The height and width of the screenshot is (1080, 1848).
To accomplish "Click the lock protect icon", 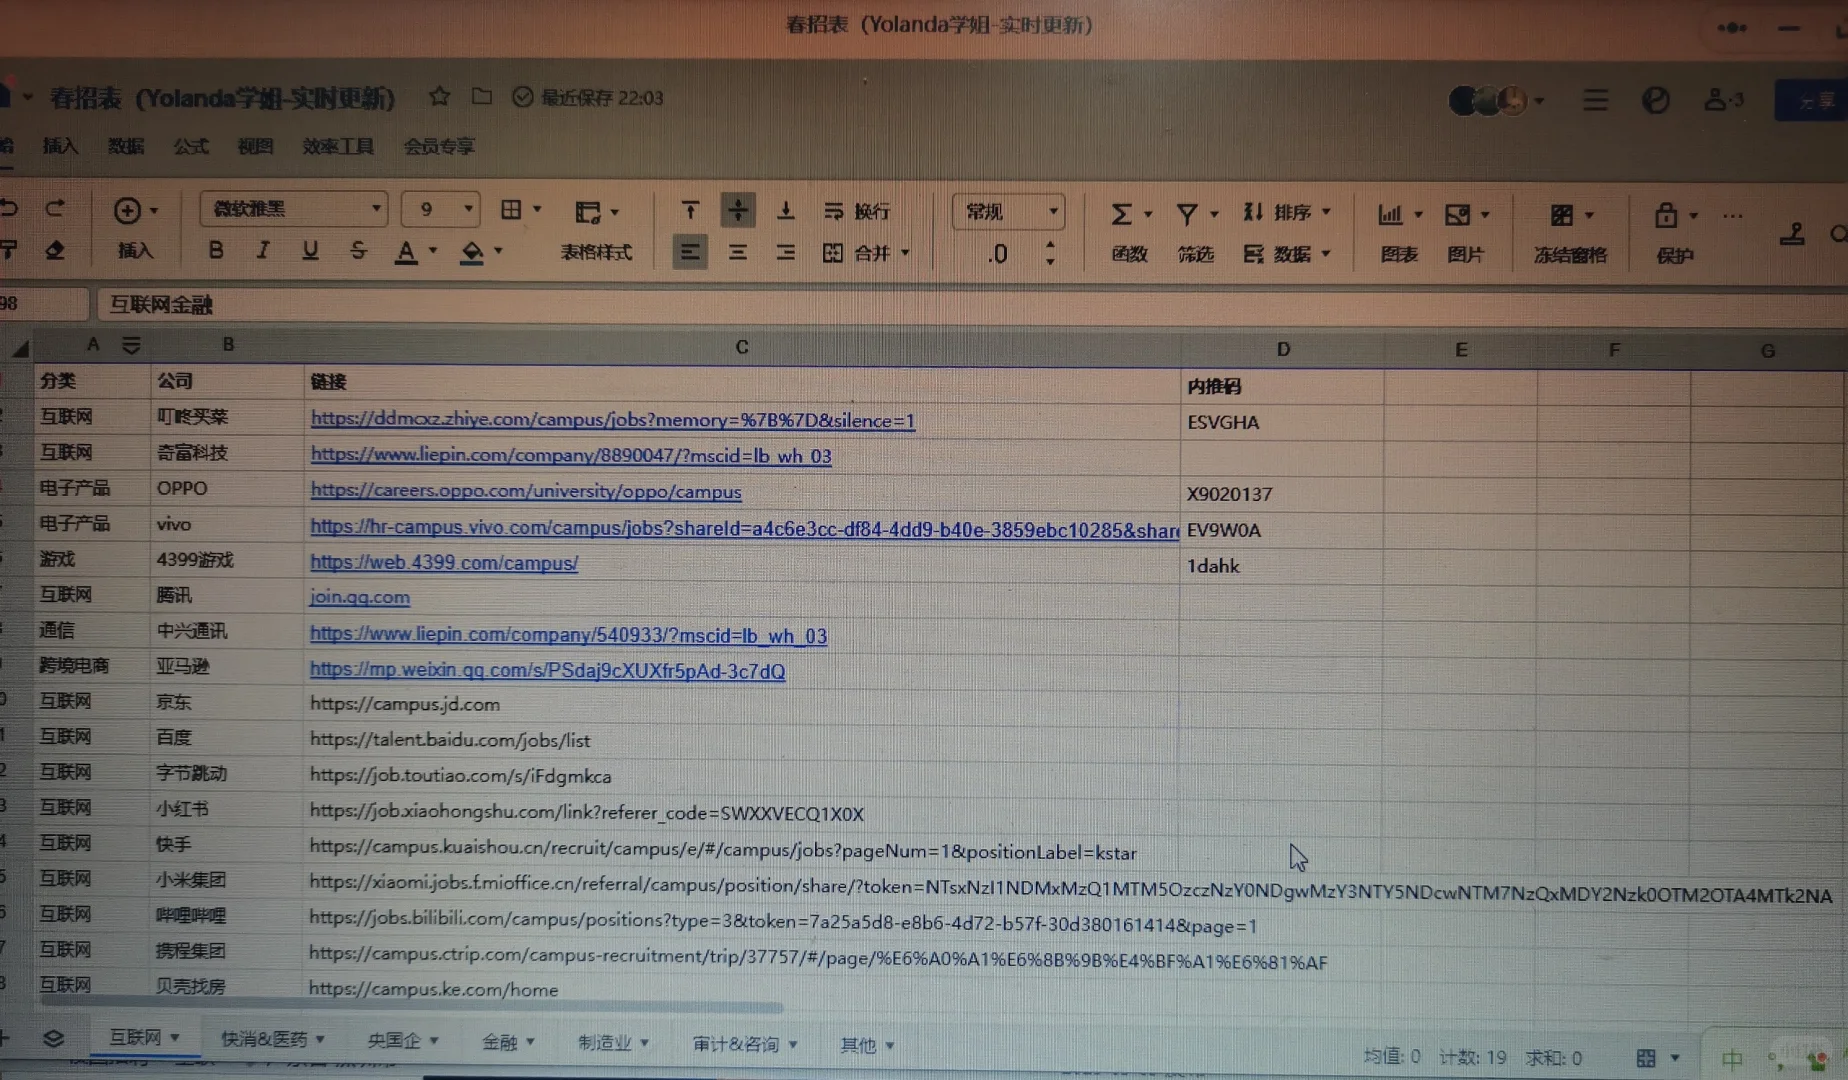I will pos(1666,215).
